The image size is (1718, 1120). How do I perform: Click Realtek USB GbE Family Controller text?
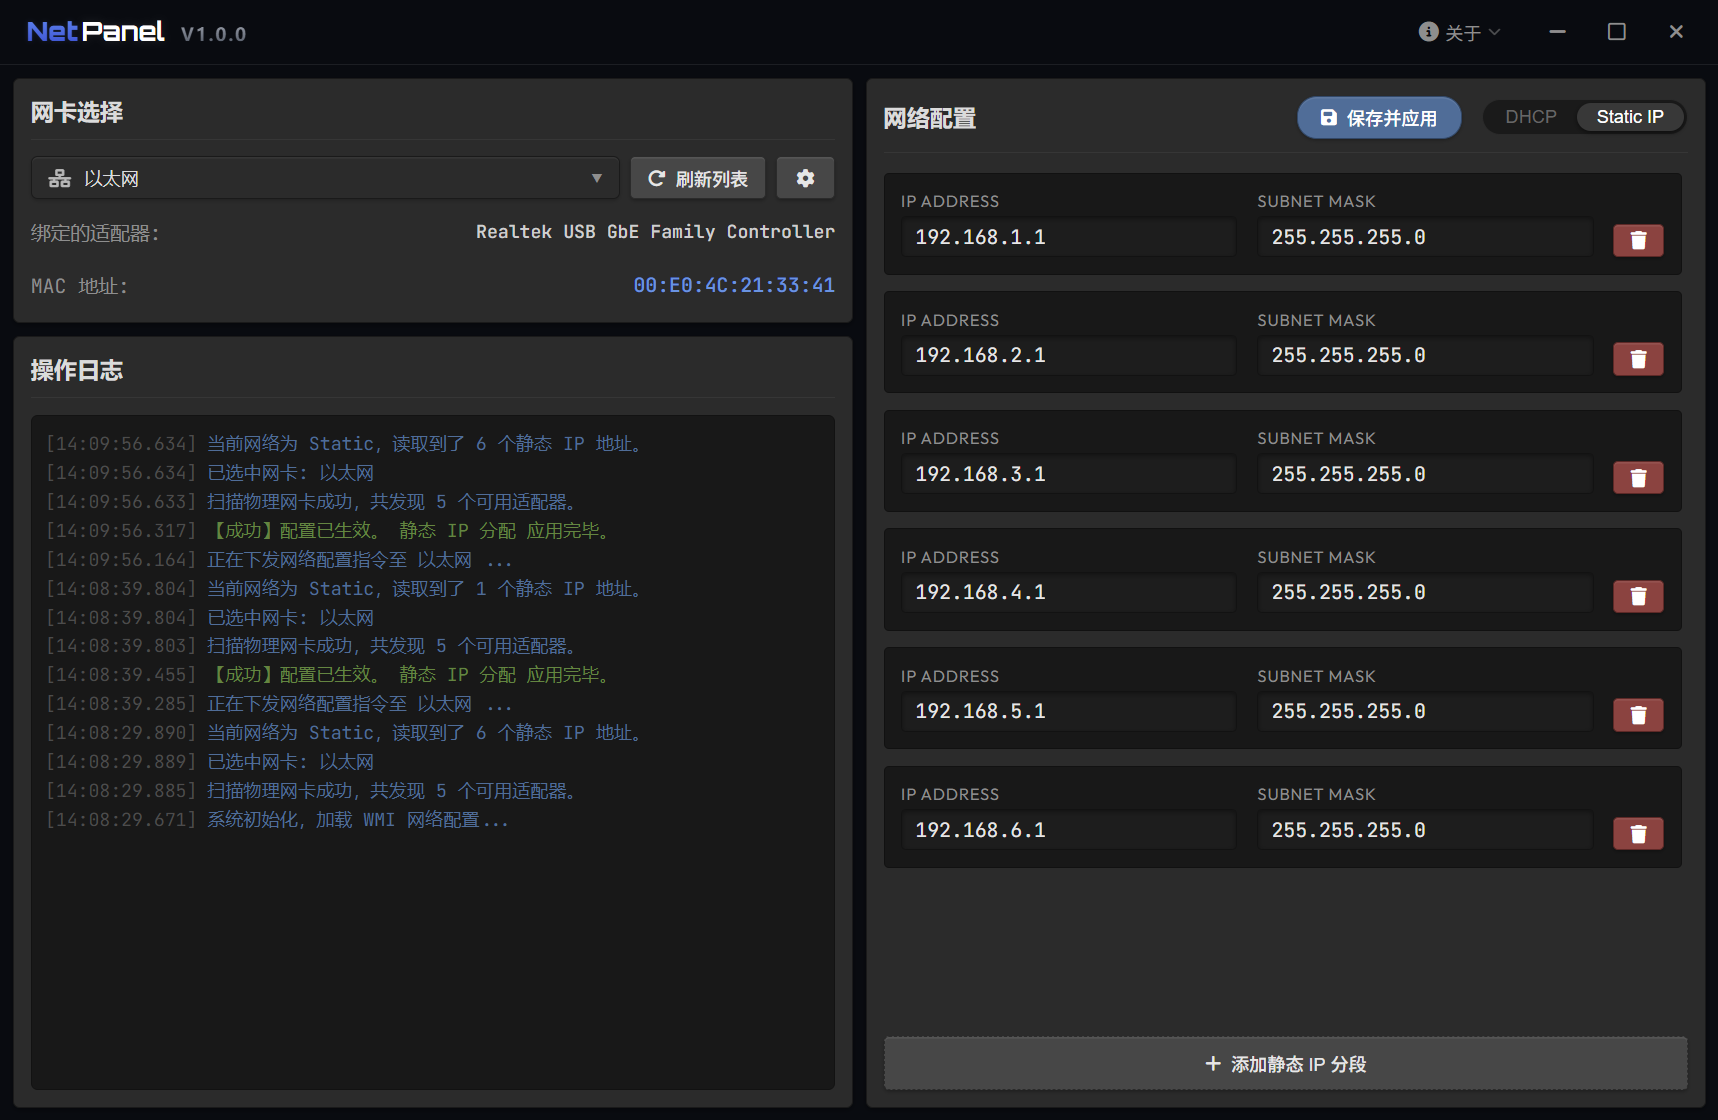655,232
